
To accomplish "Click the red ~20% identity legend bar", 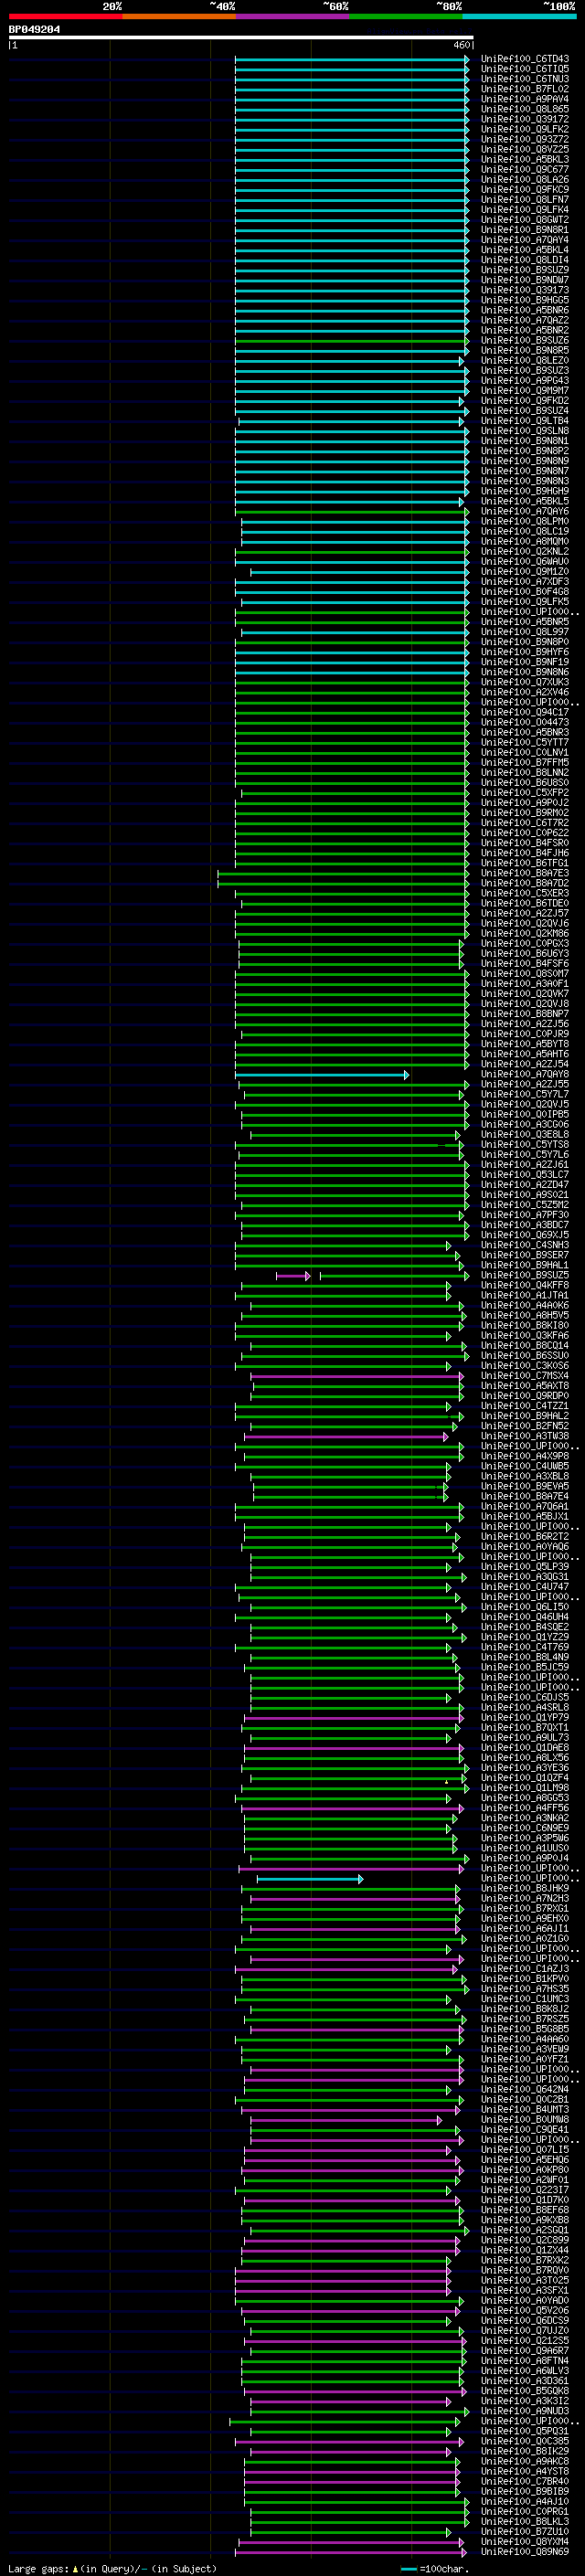I will [x=65, y=16].
